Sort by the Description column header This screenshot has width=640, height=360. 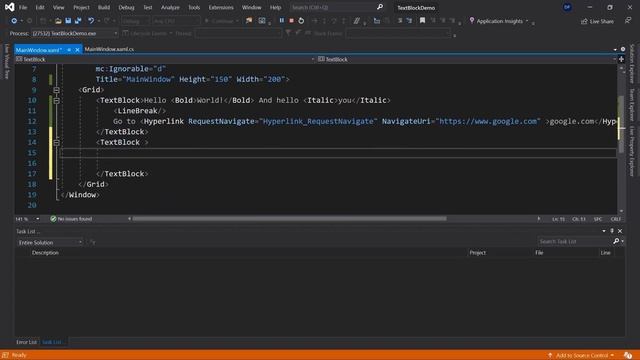tap(45, 253)
